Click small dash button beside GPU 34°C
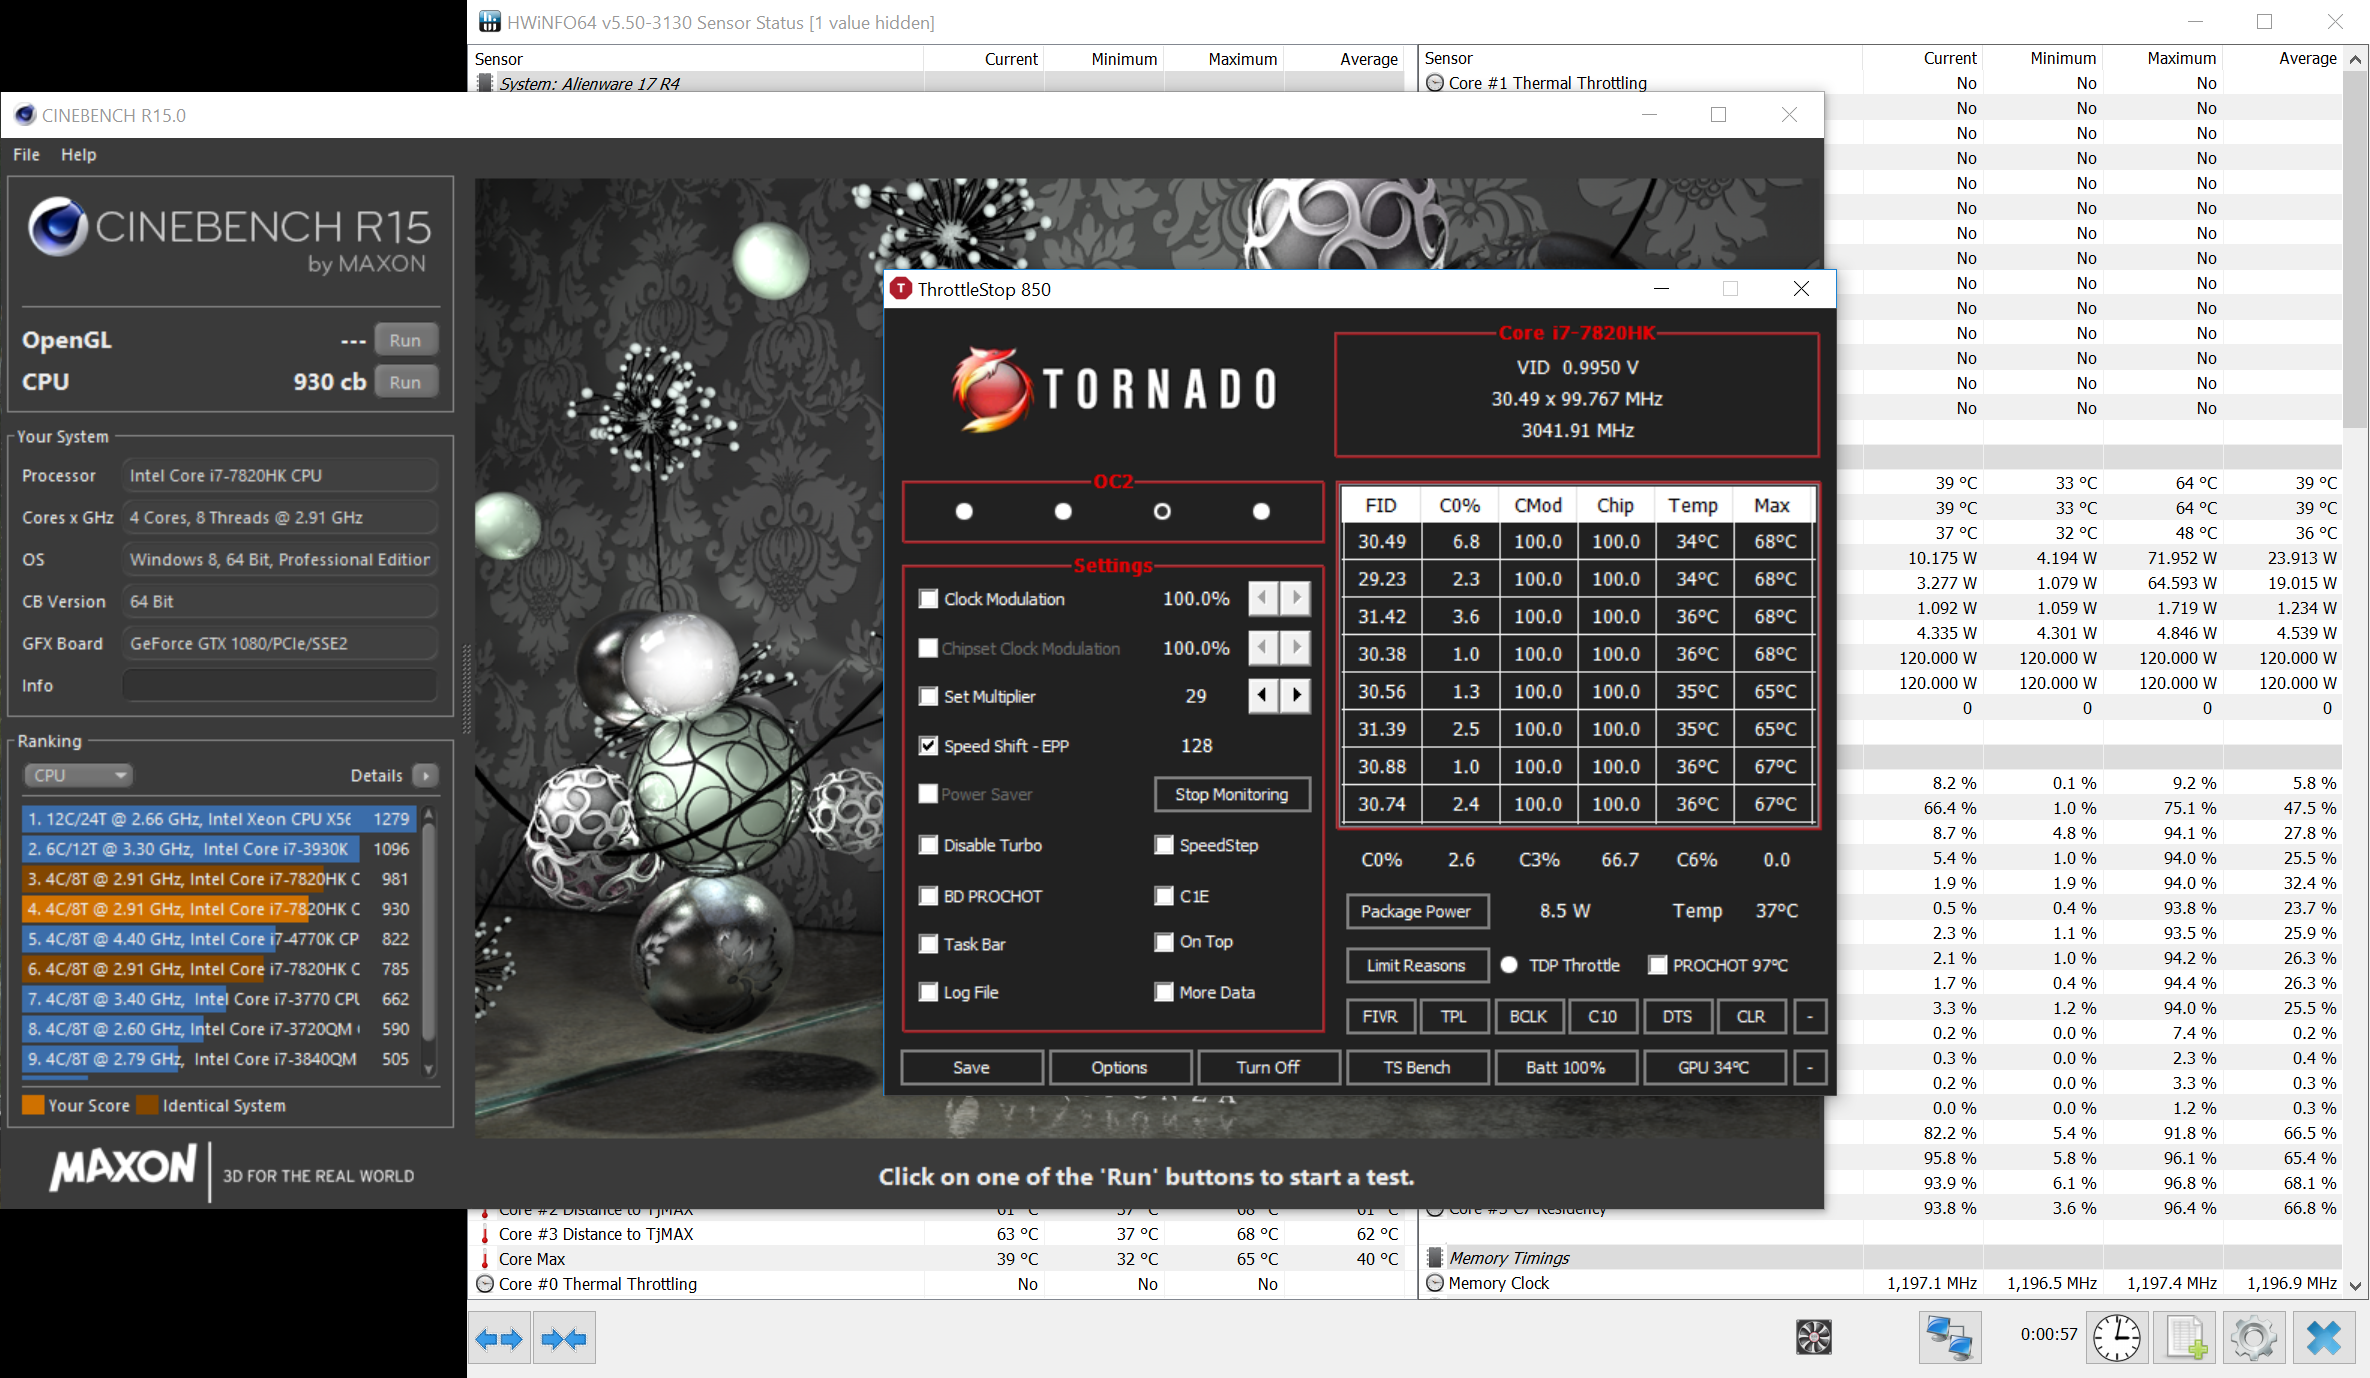Image resolution: width=2370 pixels, height=1378 pixels. (x=1809, y=1067)
